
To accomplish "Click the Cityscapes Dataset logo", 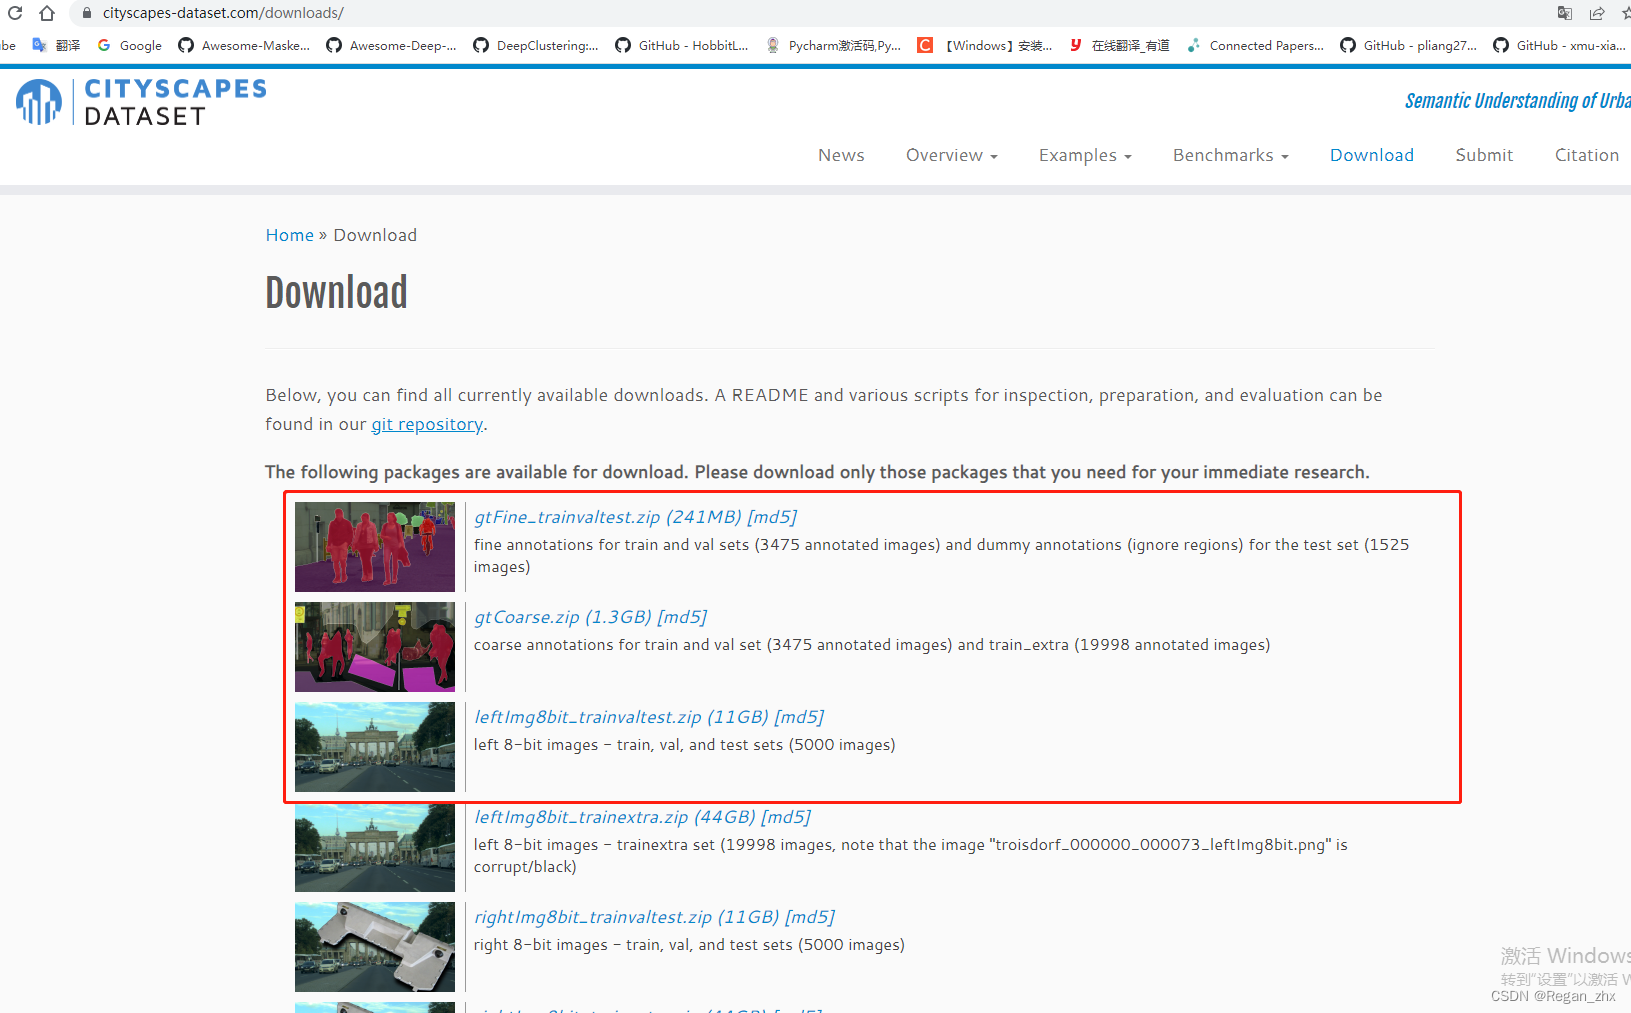I will click(x=141, y=102).
